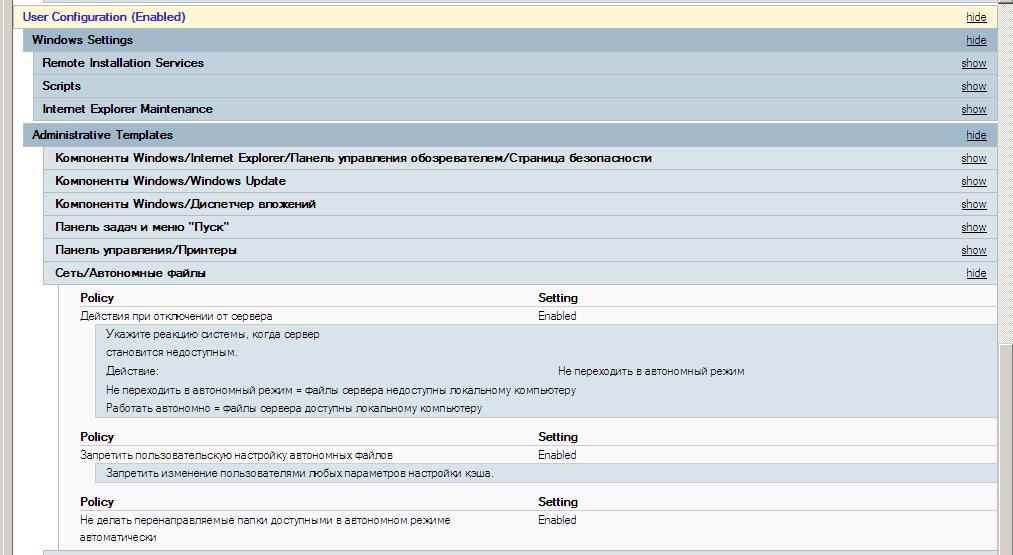Select policy Запретить пользовательскую настройку автономных файлов

236,456
